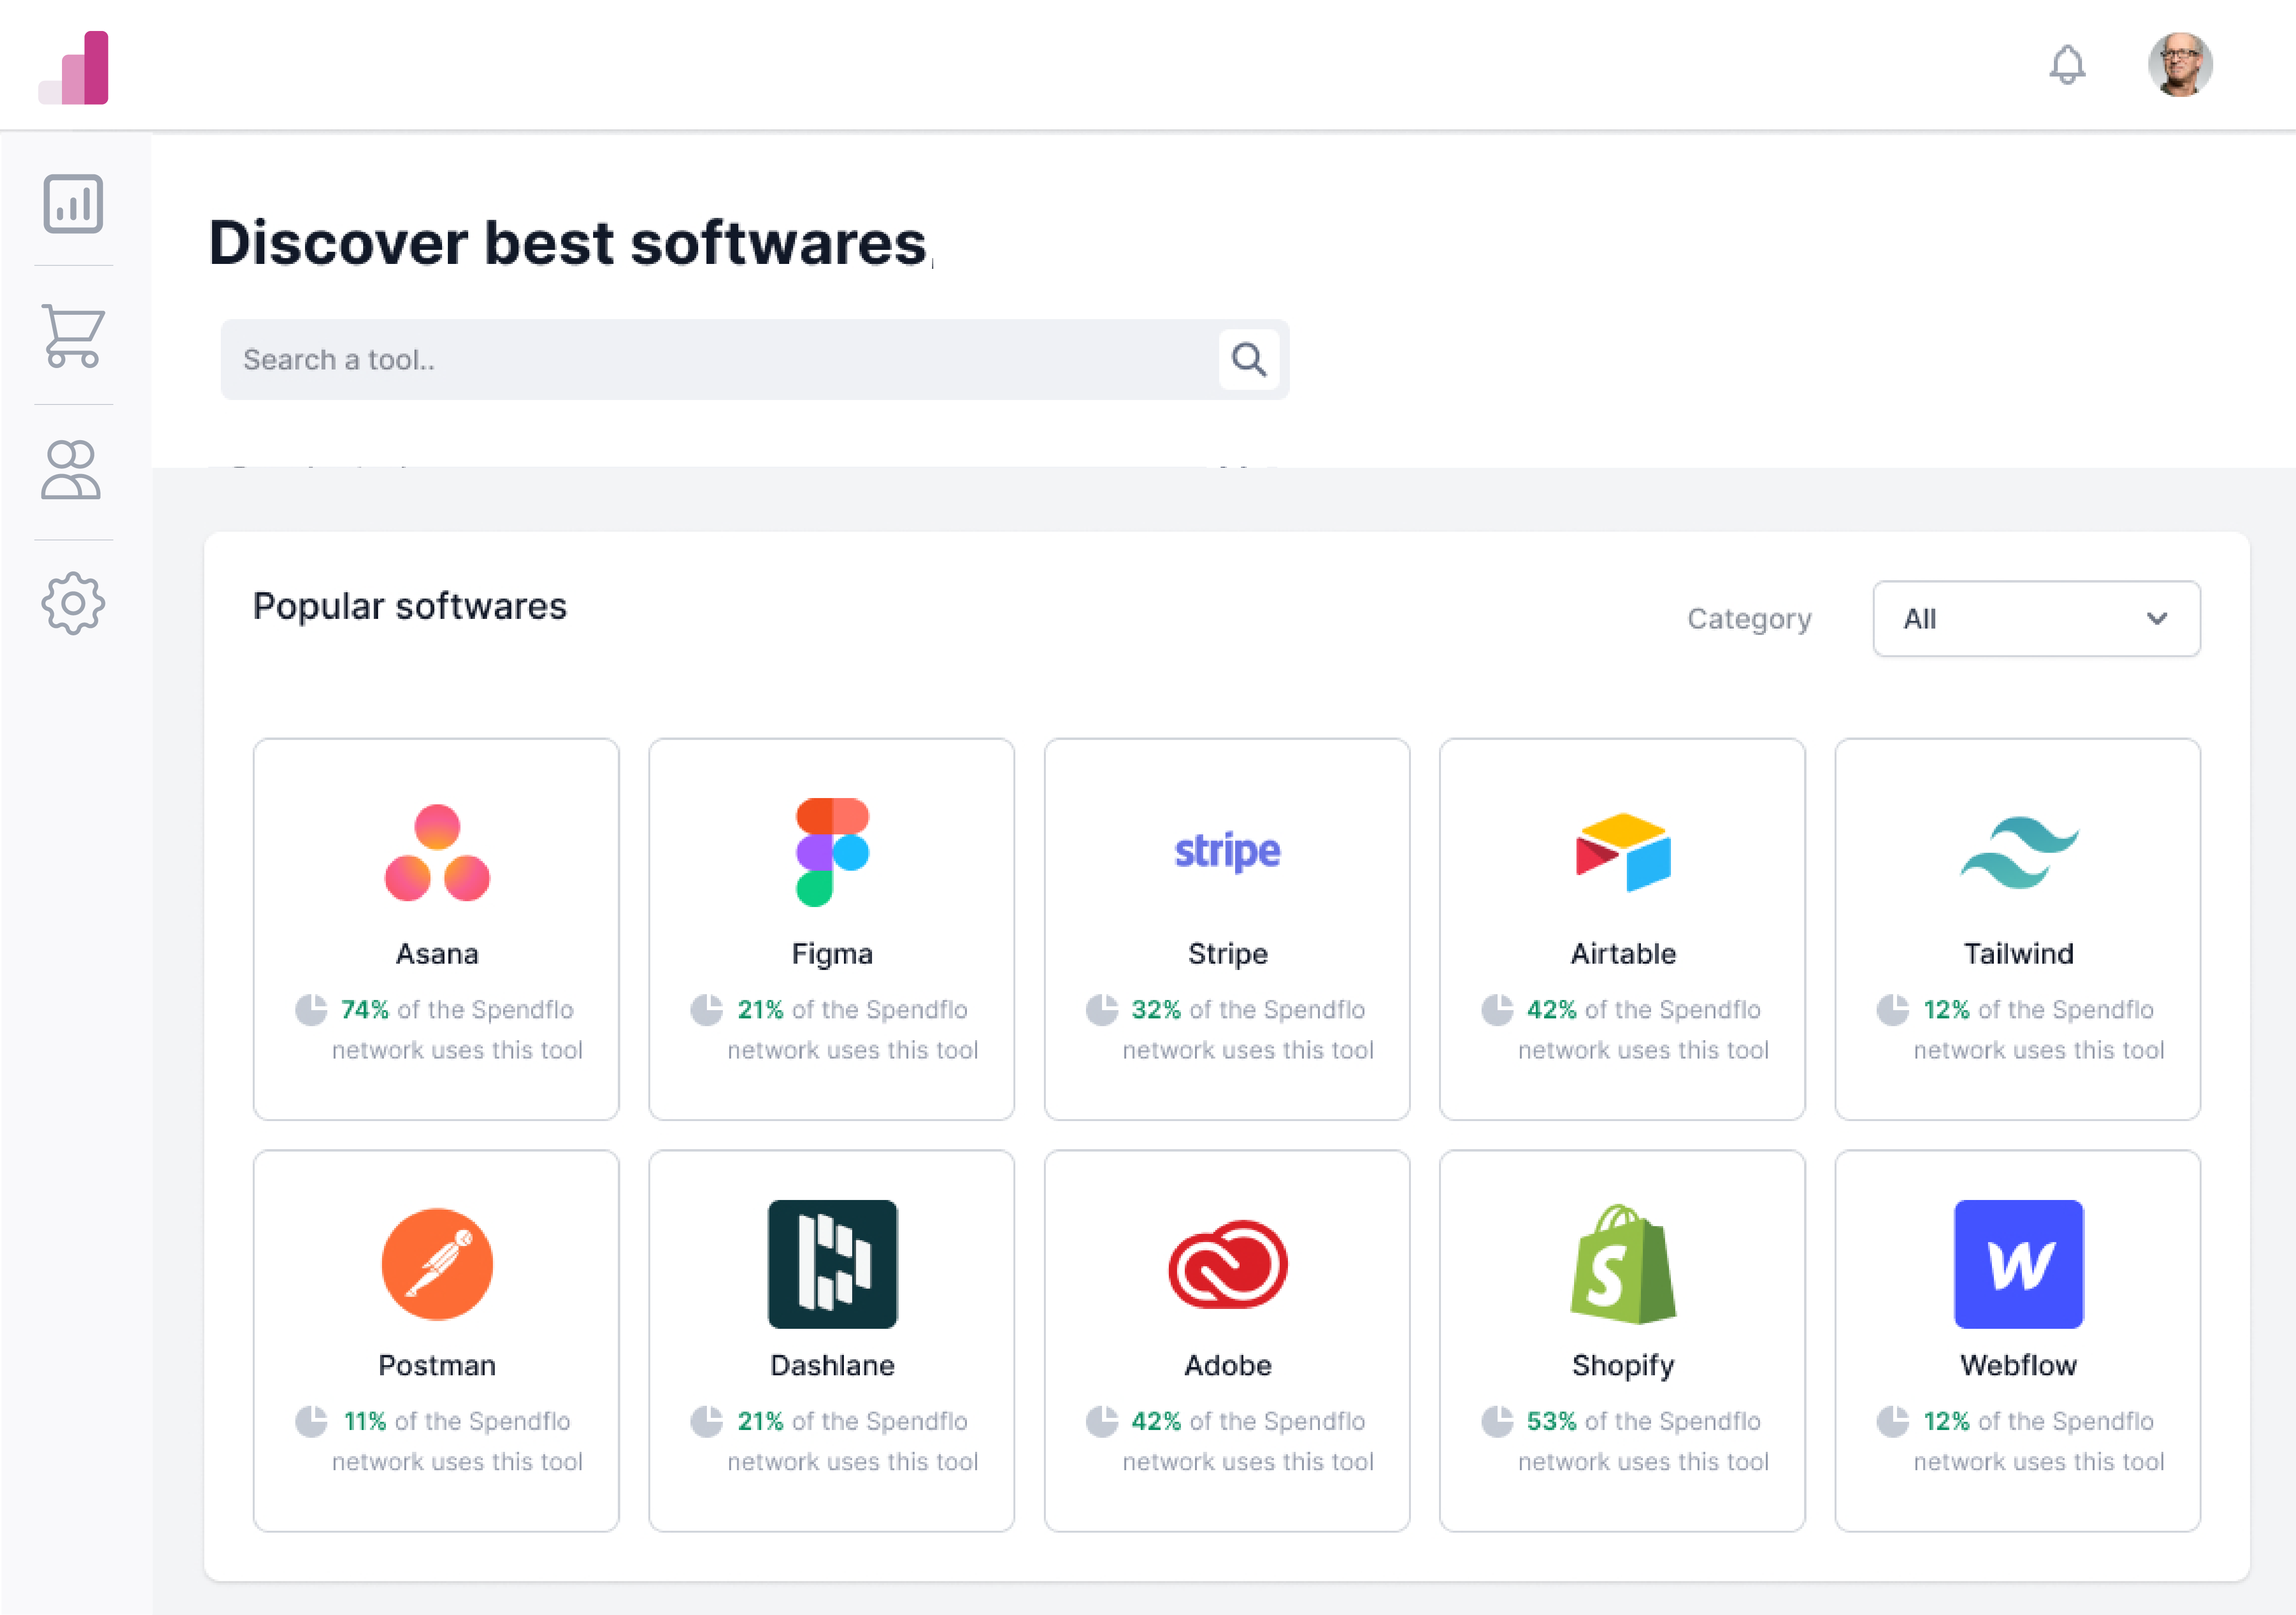
Task: Click the 'Popular softwares' heading
Action: coord(409,607)
